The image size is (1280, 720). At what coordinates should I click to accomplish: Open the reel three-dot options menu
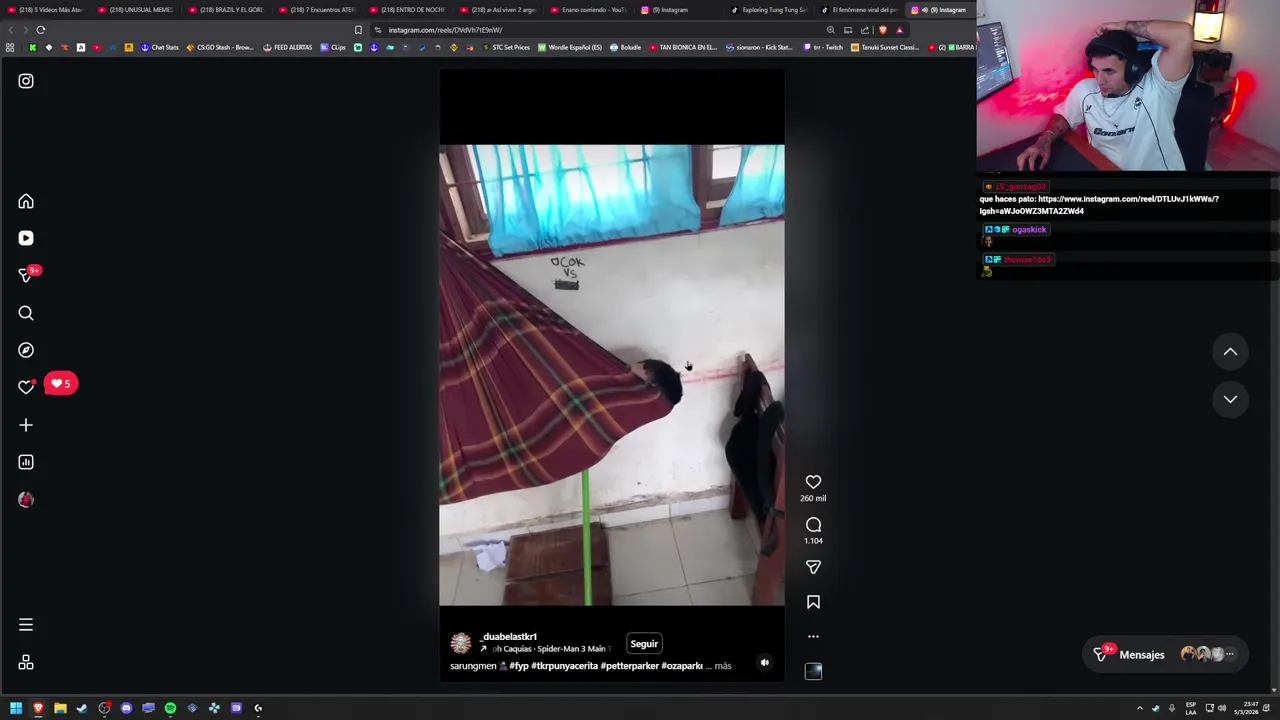click(x=813, y=636)
